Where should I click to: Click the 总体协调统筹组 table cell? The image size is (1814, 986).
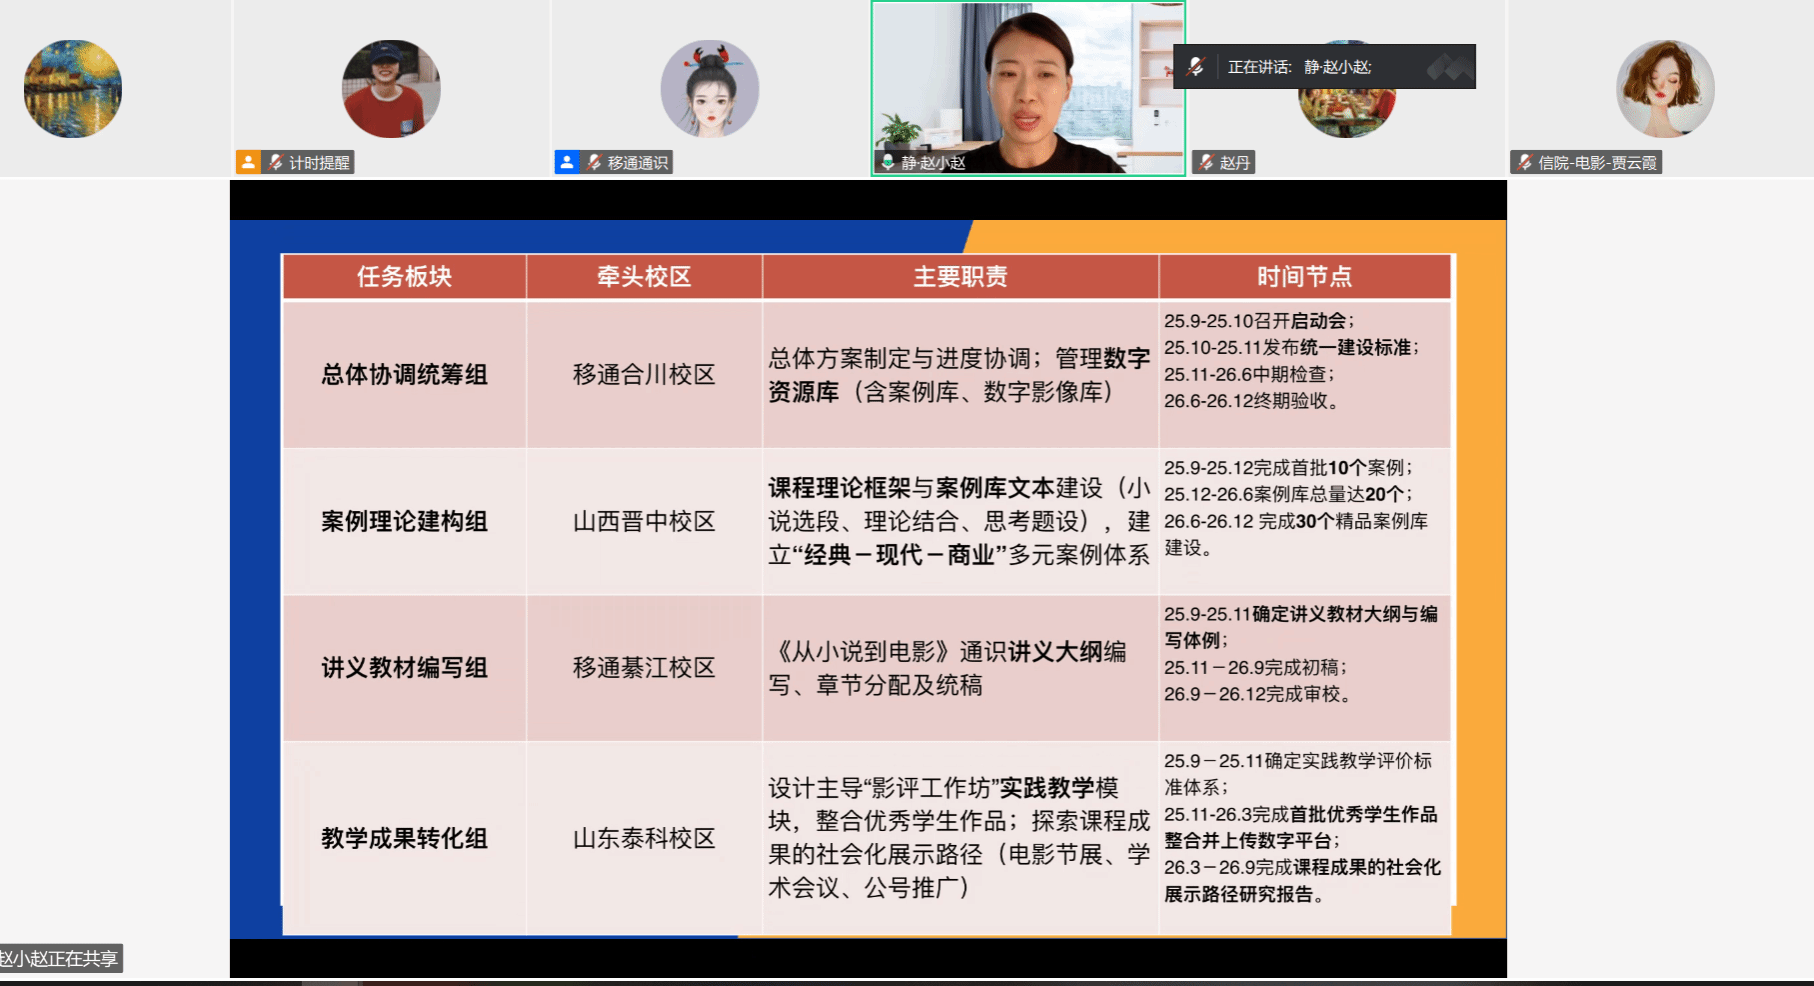click(404, 375)
